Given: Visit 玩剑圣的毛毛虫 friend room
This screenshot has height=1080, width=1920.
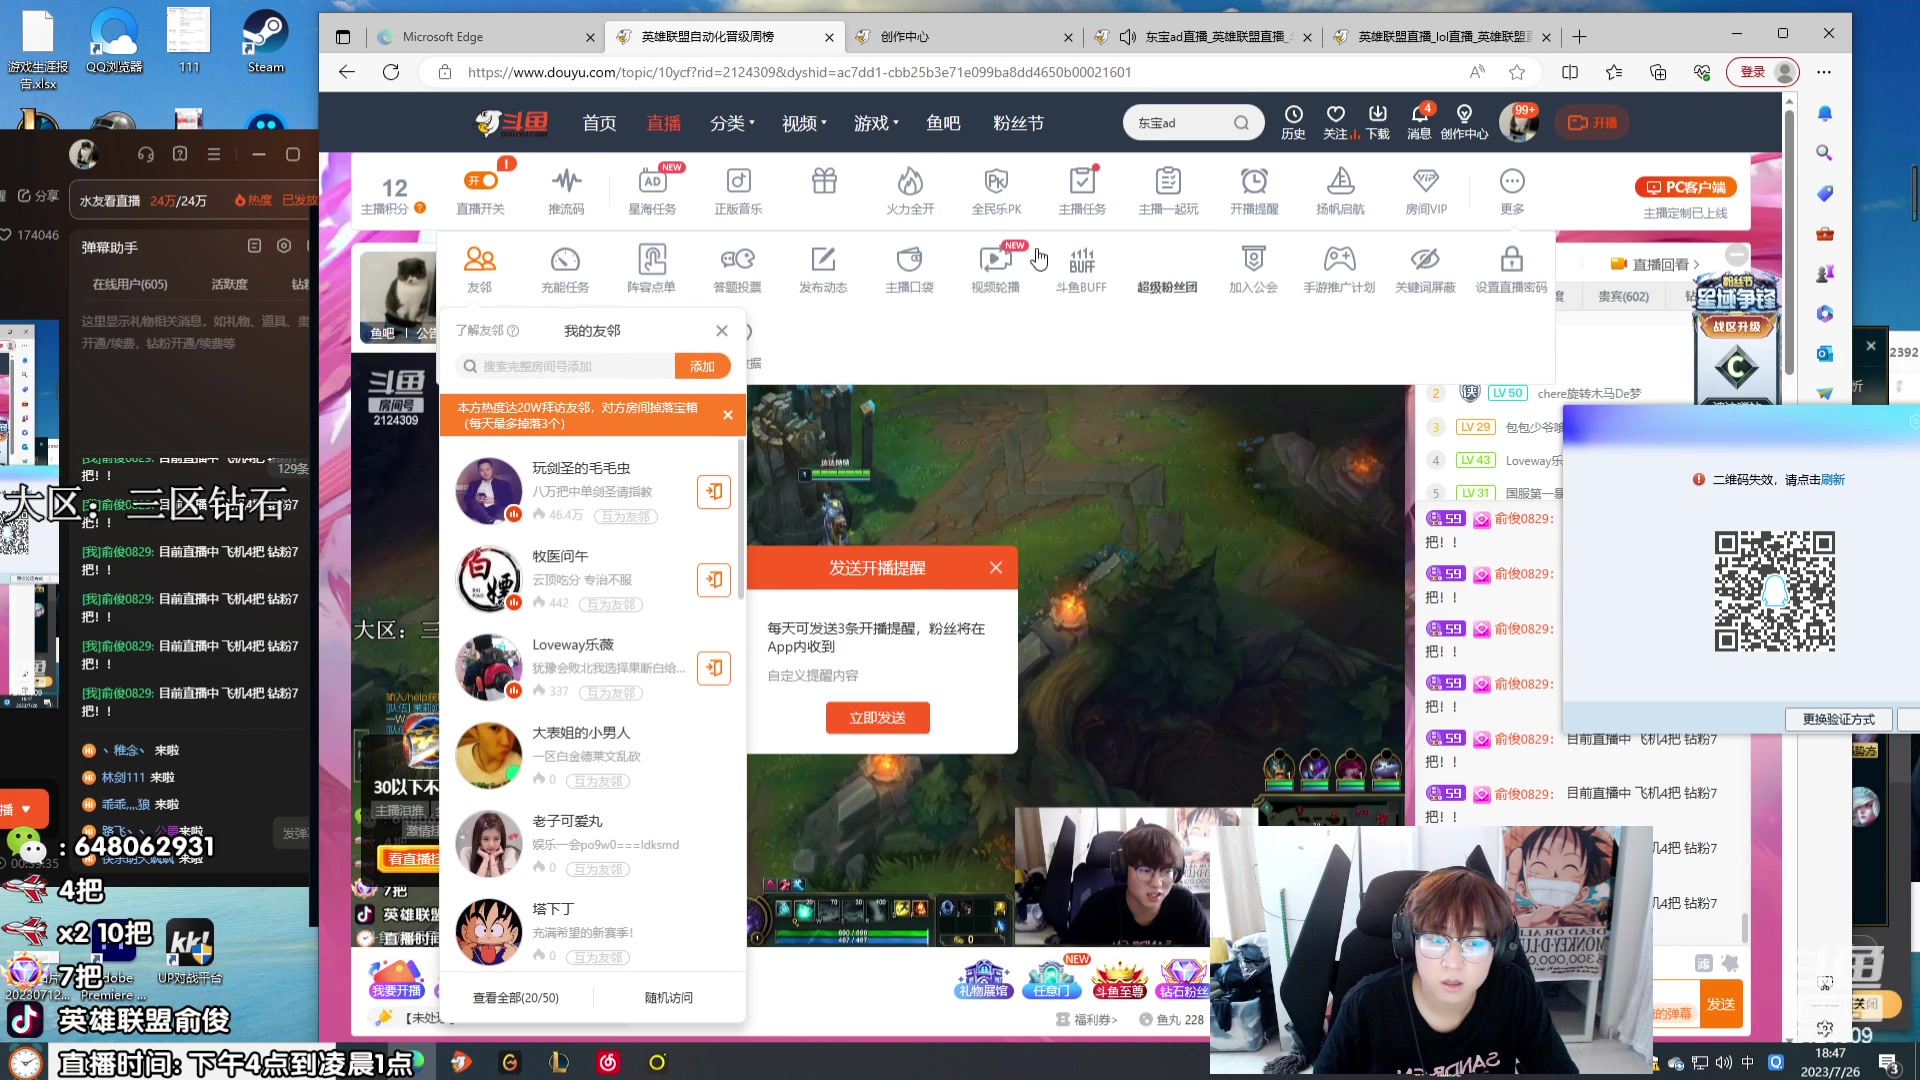Looking at the screenshot, I should point(713,491).
